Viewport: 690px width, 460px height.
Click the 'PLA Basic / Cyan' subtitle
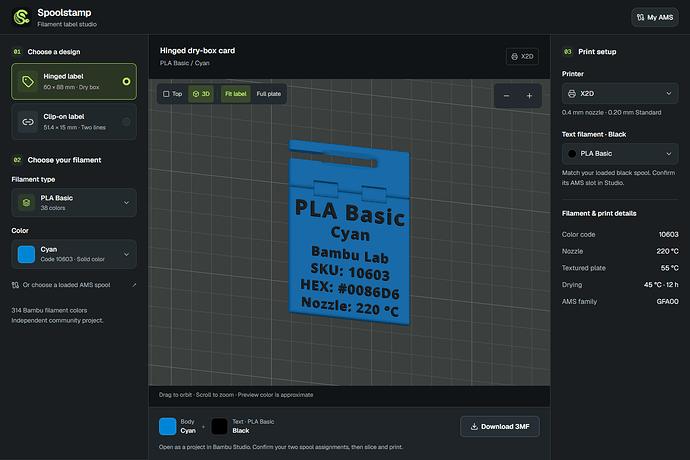pyautogui.click(x=184, y=63)
